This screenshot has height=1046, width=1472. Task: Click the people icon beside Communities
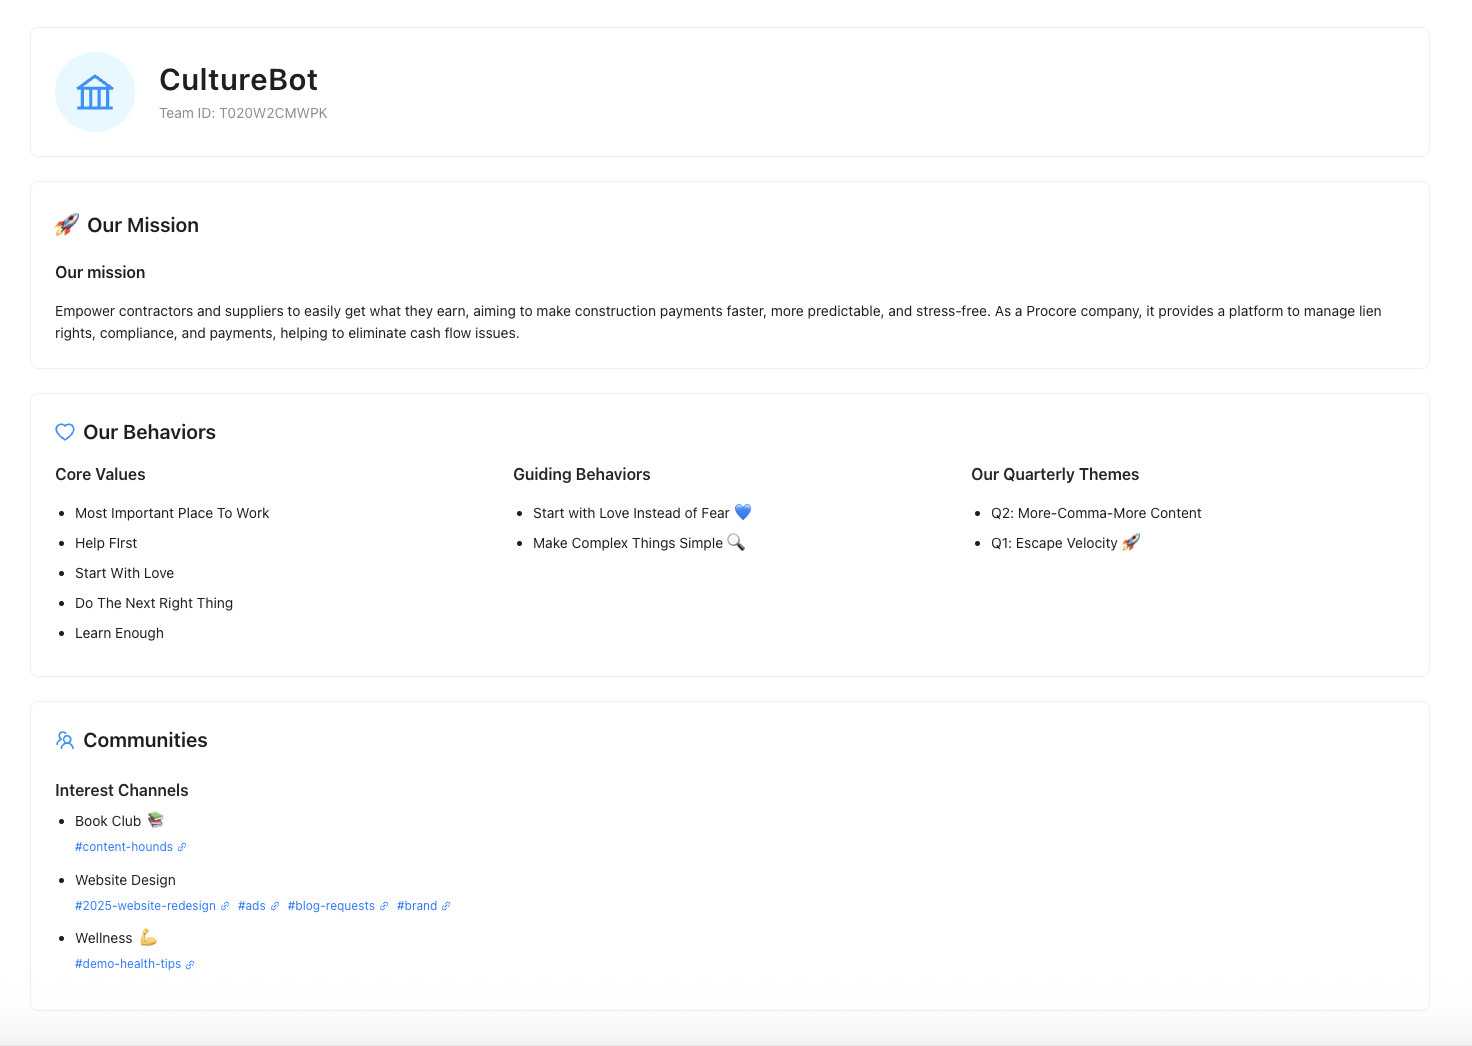(65, 740)
